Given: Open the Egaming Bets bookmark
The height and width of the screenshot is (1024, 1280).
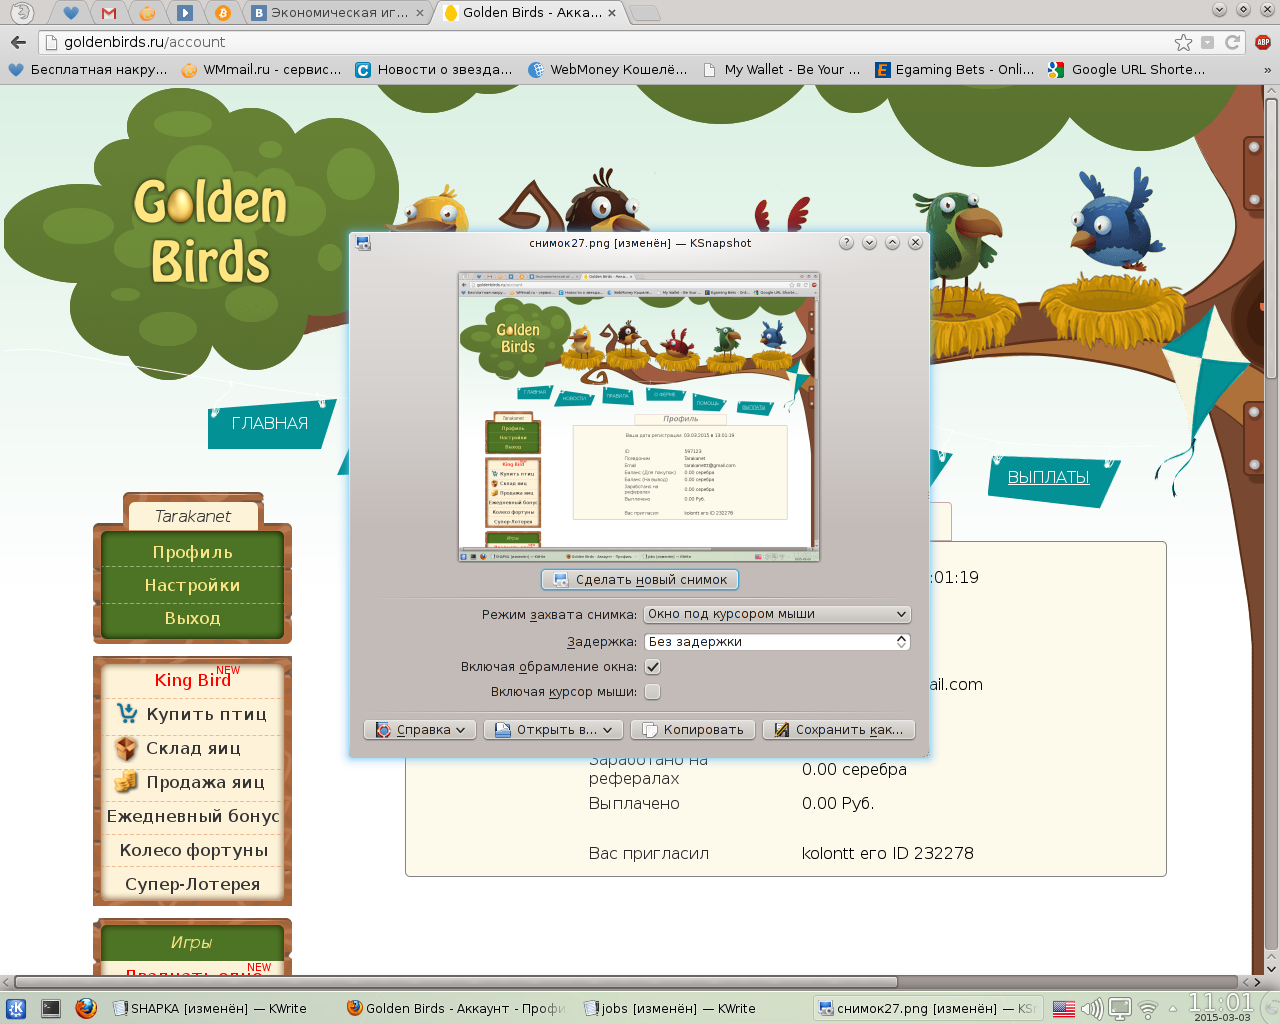Looking at the screenshot, I should point(955,70).
